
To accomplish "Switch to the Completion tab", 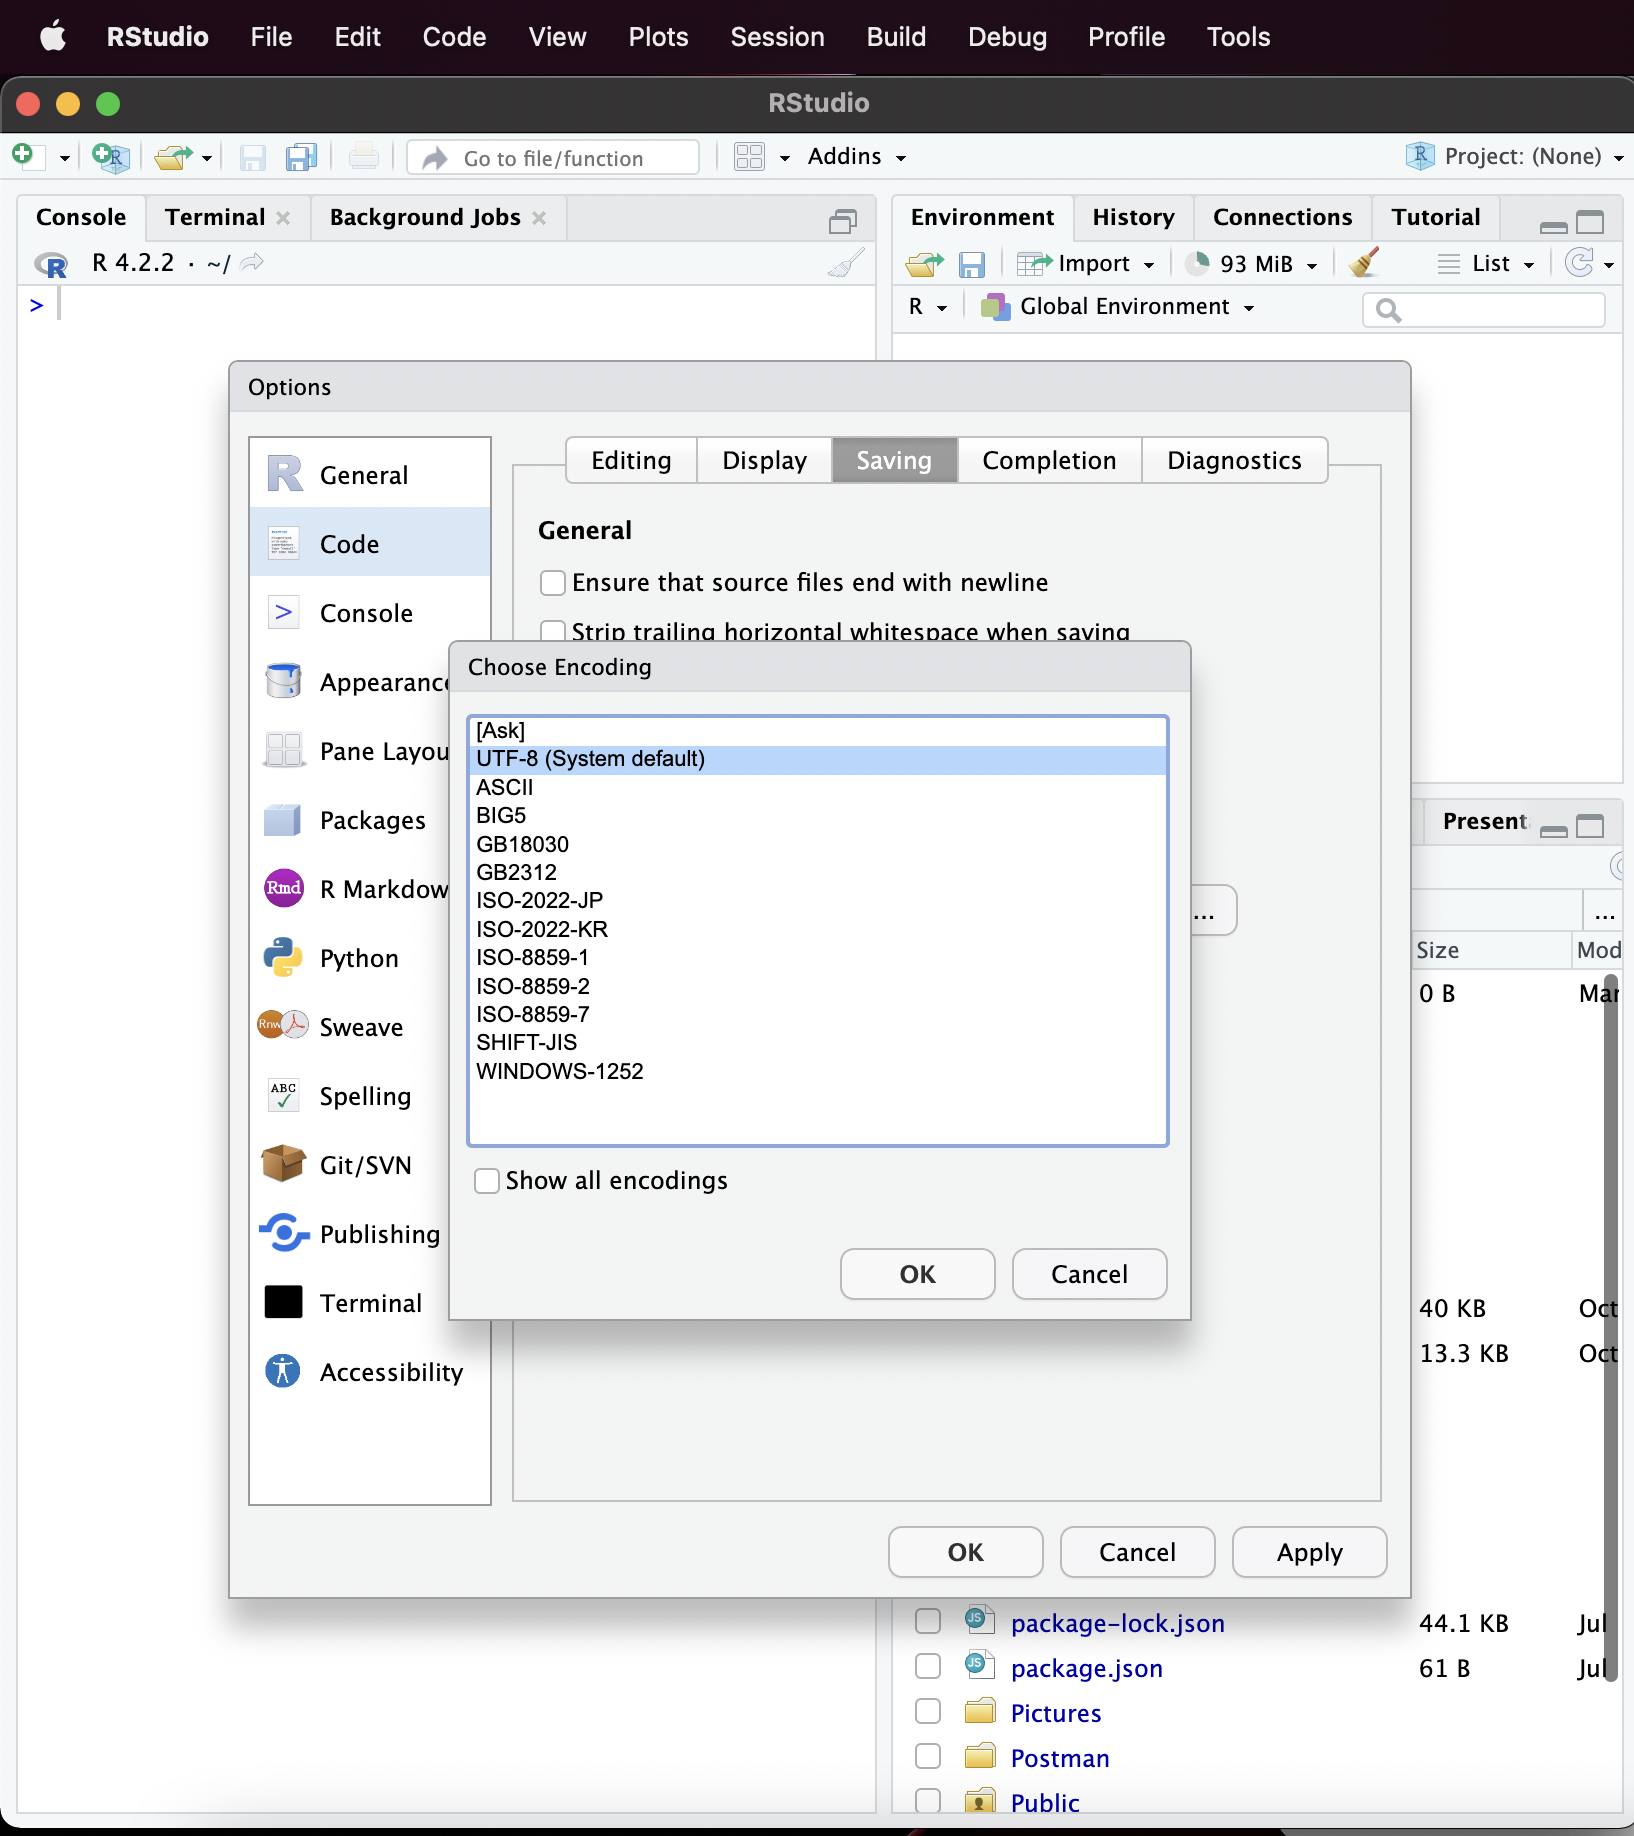I will click(x=1049, y=460).
